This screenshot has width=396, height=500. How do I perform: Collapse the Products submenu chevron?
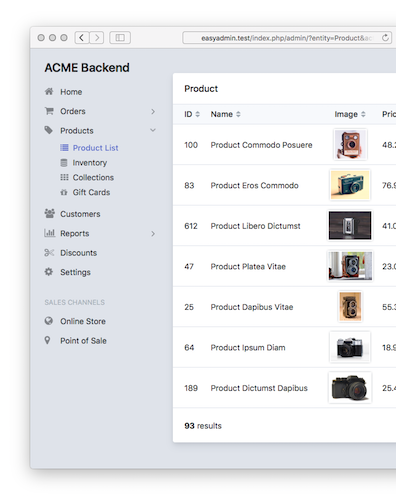click(153, 130)
